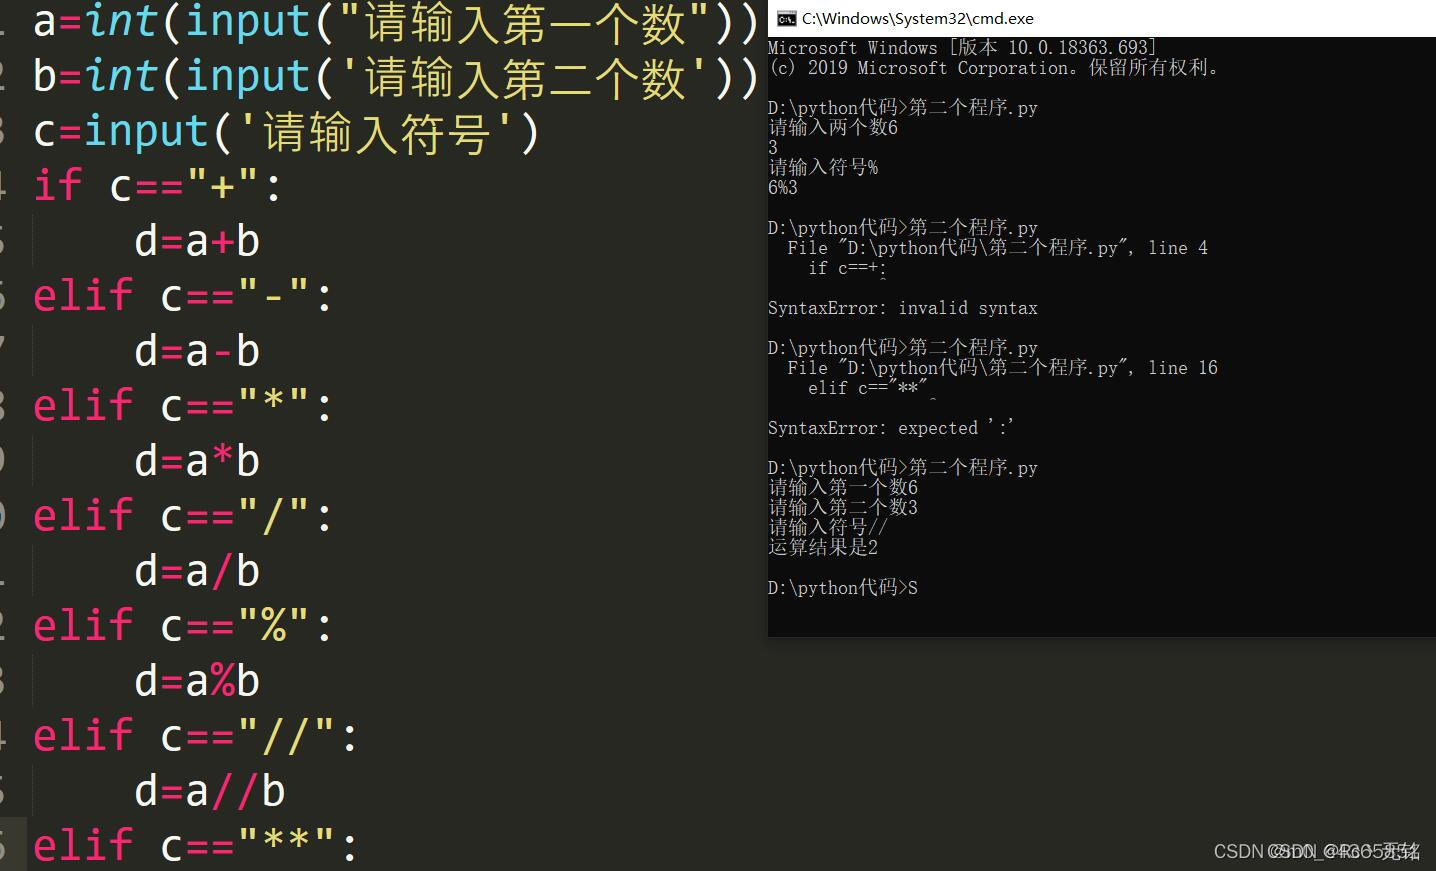Click the statement d=a%b in the editor
Viewport: 1436px width, 871px height.
click(197, 681)
